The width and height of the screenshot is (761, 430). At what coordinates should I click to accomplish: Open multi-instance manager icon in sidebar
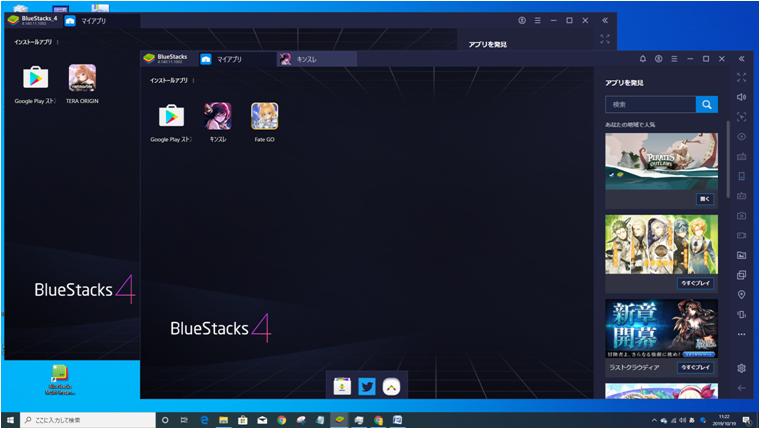pos(742,275)
